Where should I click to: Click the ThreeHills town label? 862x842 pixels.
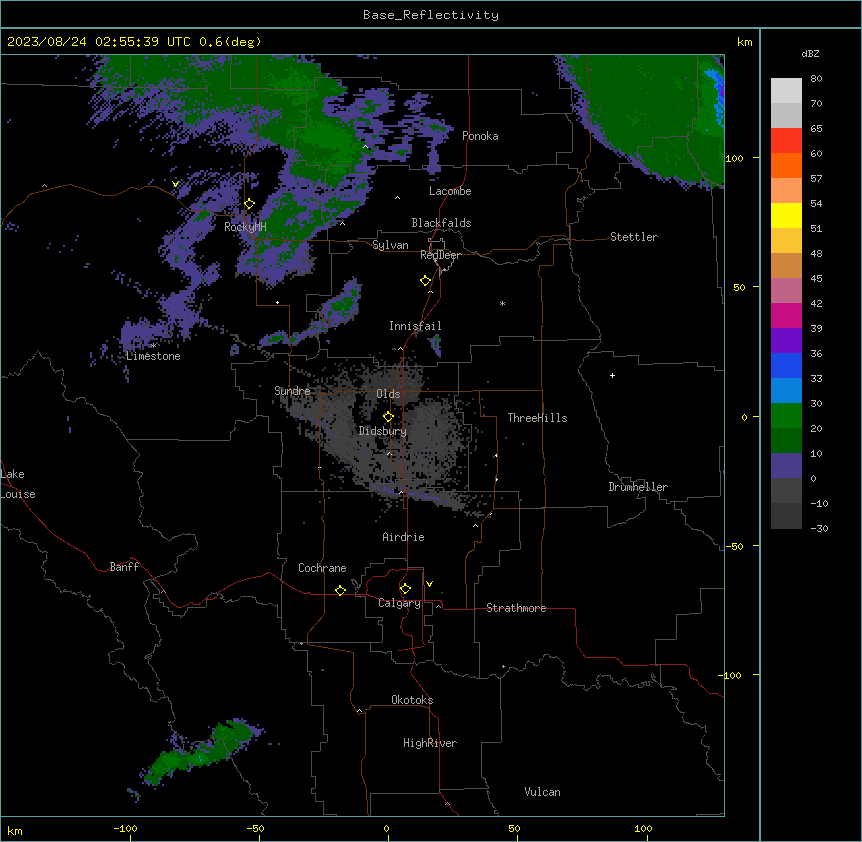(537, 418)
